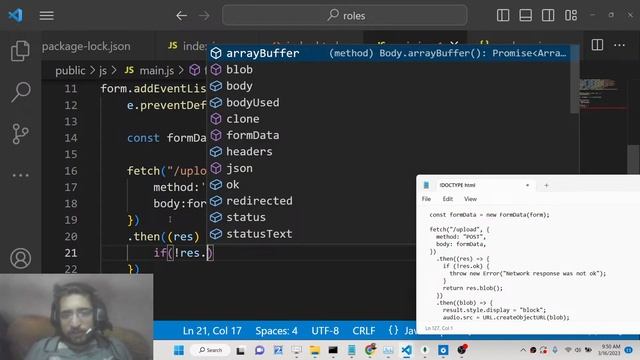This screenshot has height=360, width=640.
Task: Open Customize Layout icon
Action: click(x=571, y=16)
